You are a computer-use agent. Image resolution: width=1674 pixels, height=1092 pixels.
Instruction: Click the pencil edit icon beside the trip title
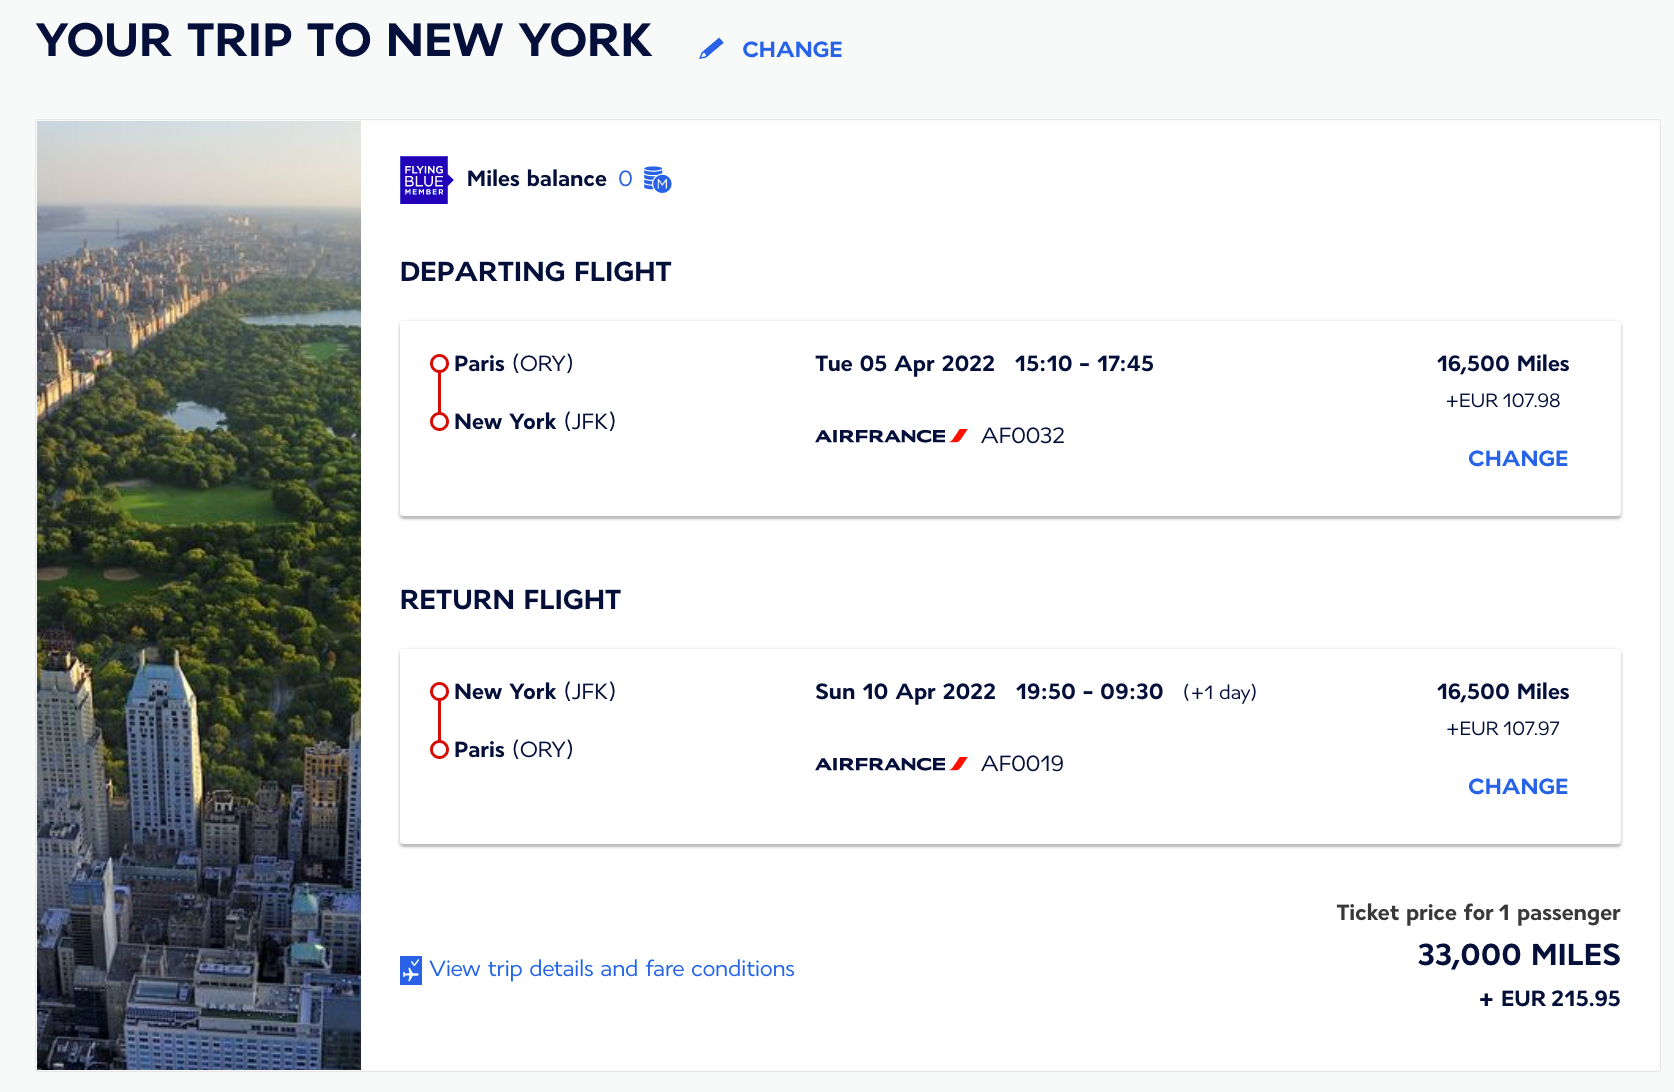click(711, 49)
